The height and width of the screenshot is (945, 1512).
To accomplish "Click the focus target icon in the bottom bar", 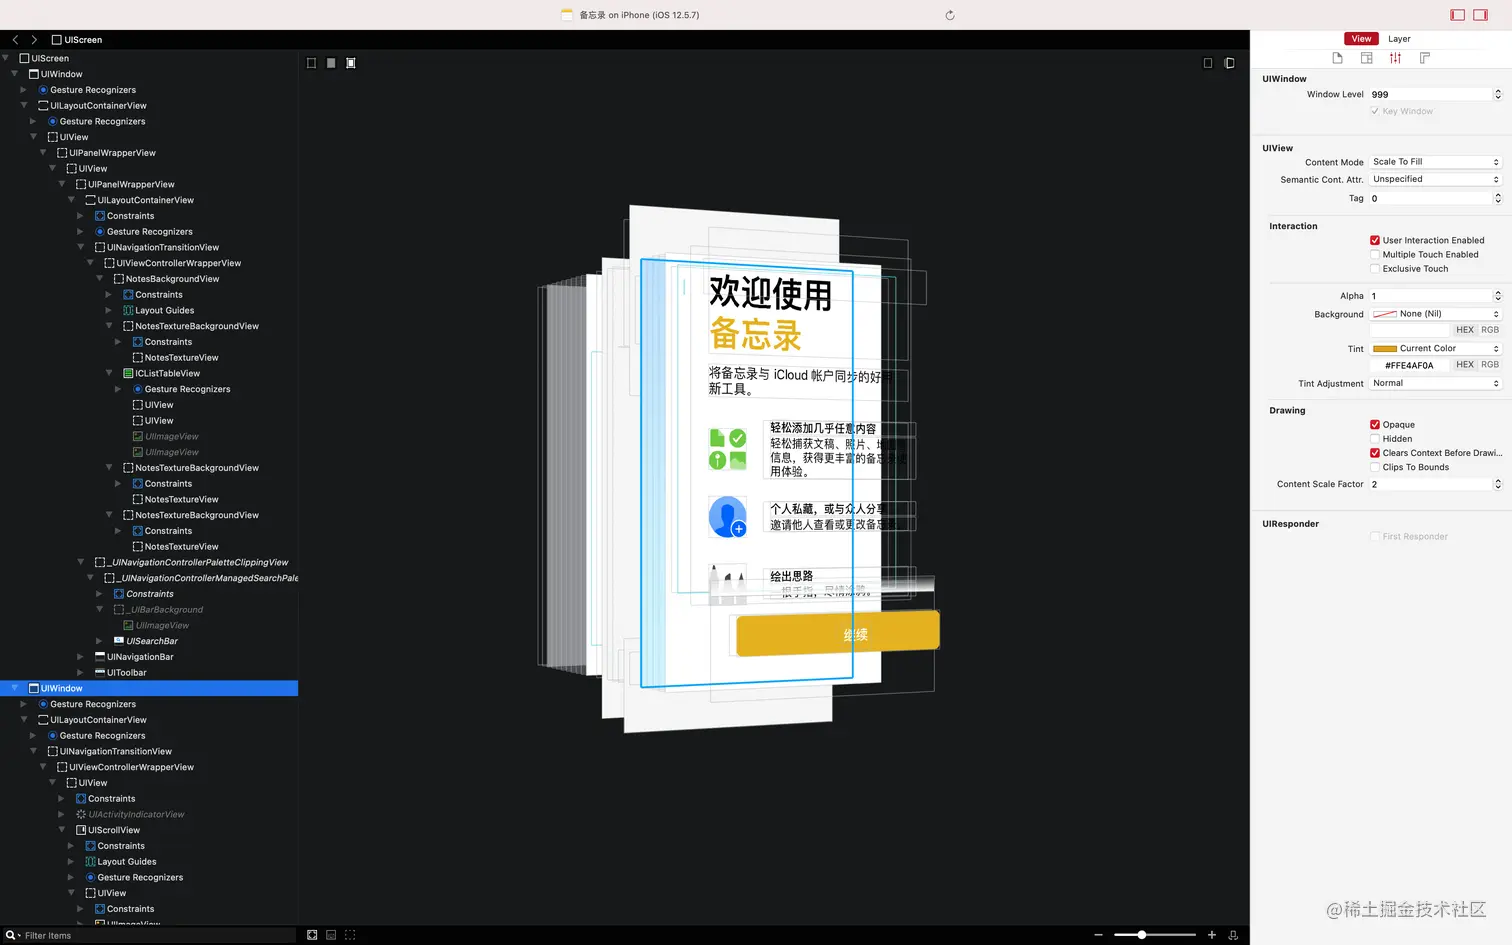I will click(x=312, y=935).
